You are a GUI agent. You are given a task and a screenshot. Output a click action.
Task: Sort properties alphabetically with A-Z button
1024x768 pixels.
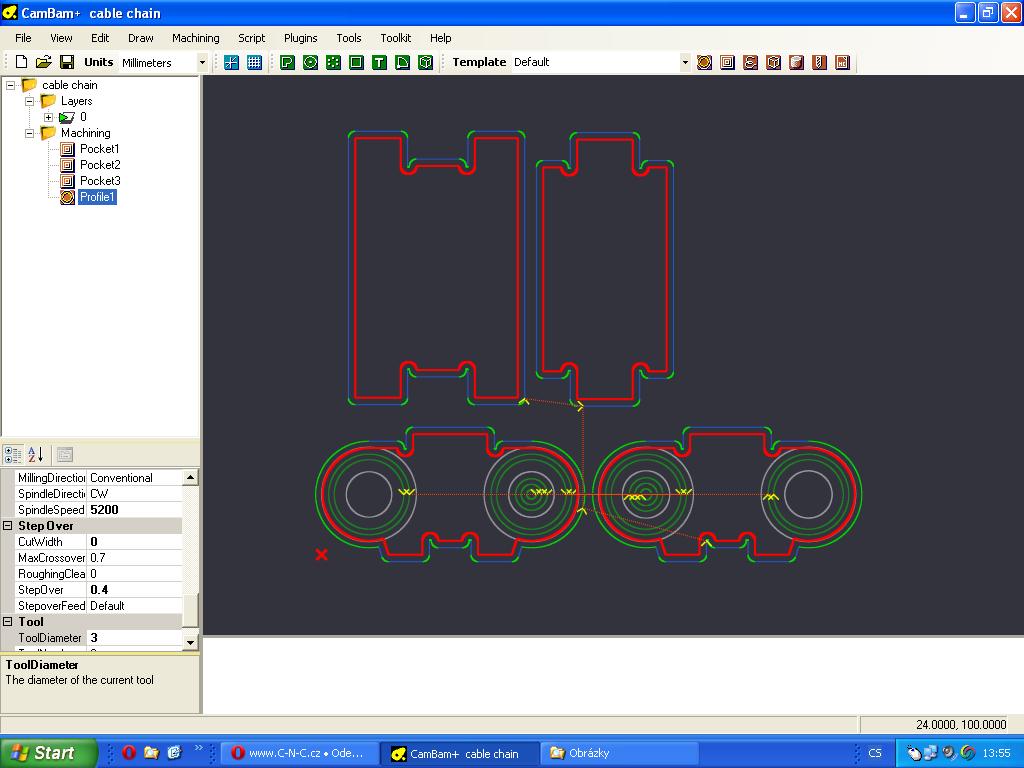(x=35, y=455)
